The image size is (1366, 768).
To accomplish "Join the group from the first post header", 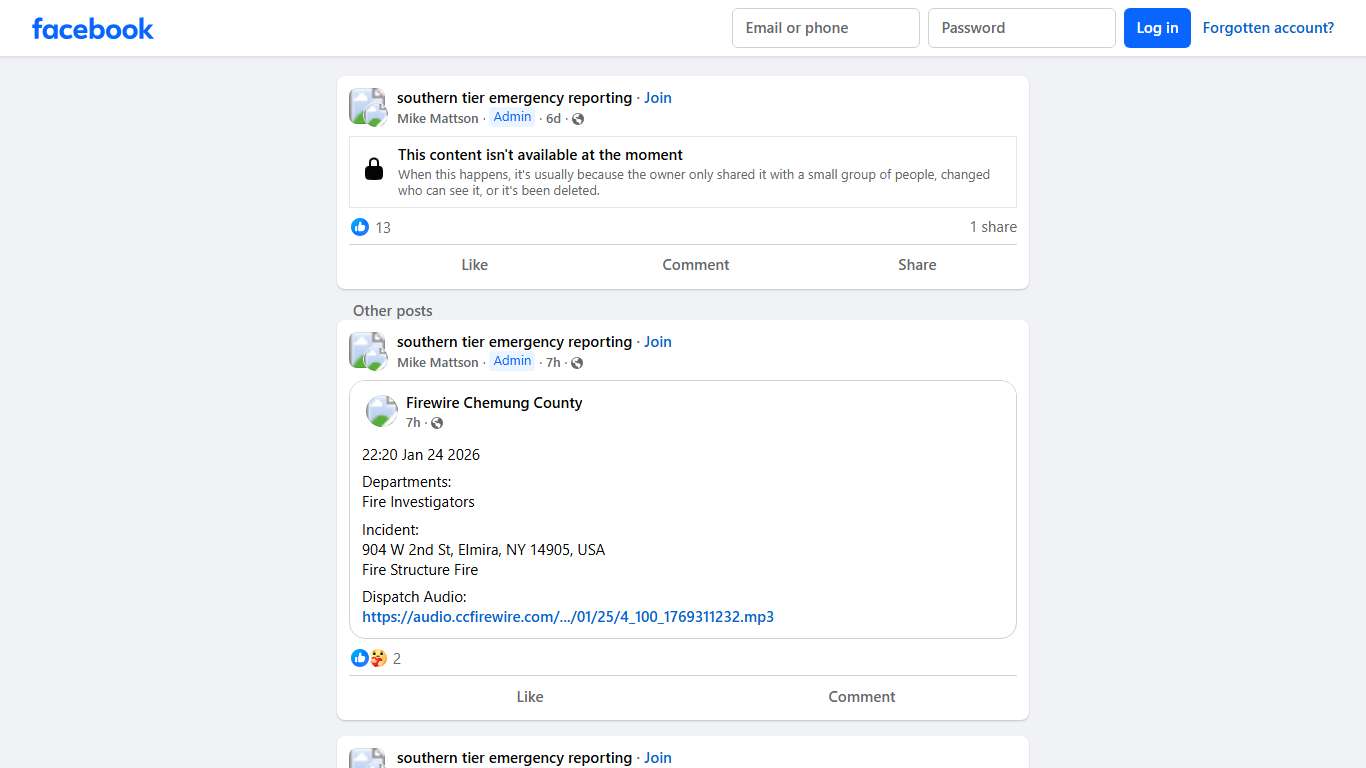I will pos(658,98).
